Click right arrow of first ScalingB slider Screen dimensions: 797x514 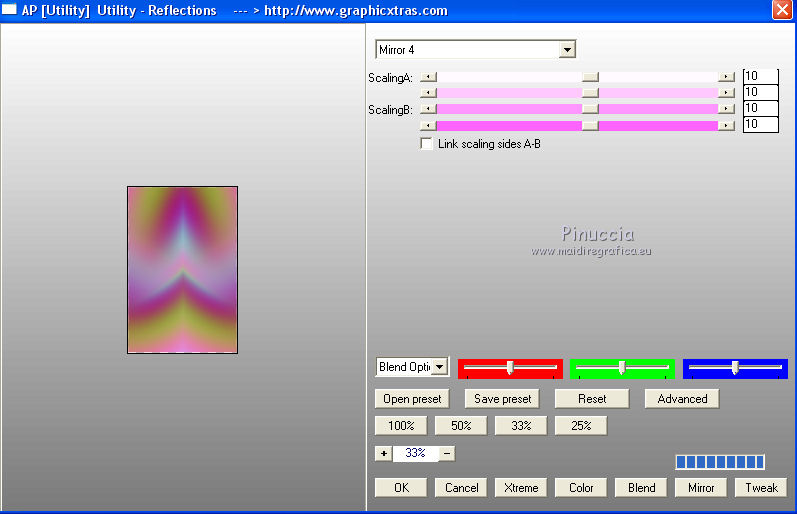tap(726, 109)
